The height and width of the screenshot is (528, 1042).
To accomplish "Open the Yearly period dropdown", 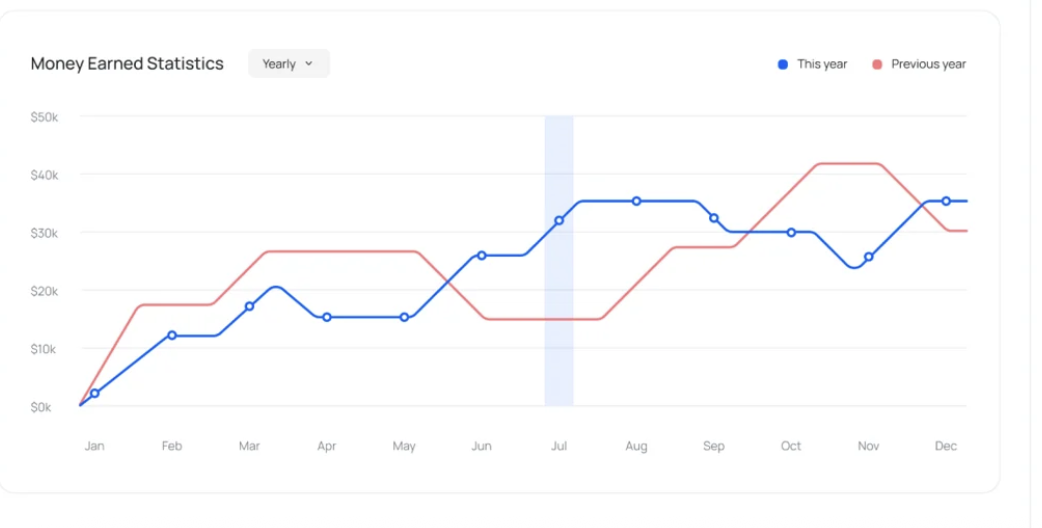I will (x=288, y=64).
